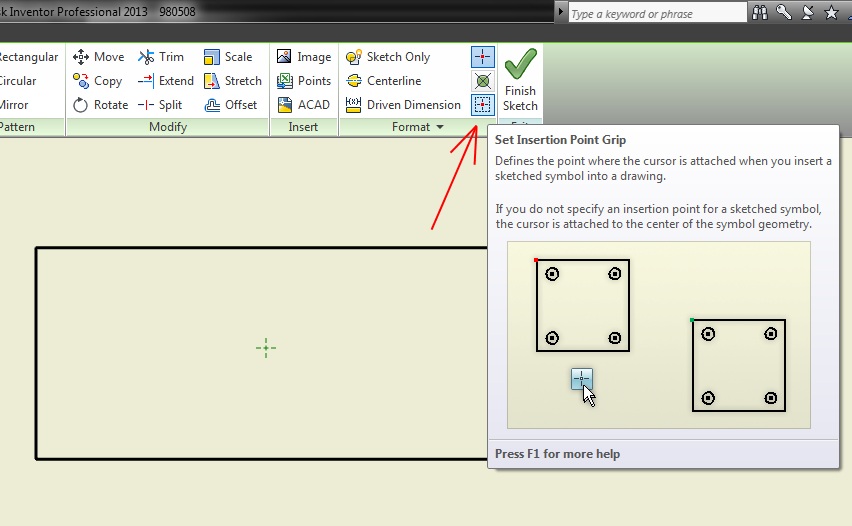Select the Mirror tool
This screenshot has height=526, width=852.
point(14,104)
